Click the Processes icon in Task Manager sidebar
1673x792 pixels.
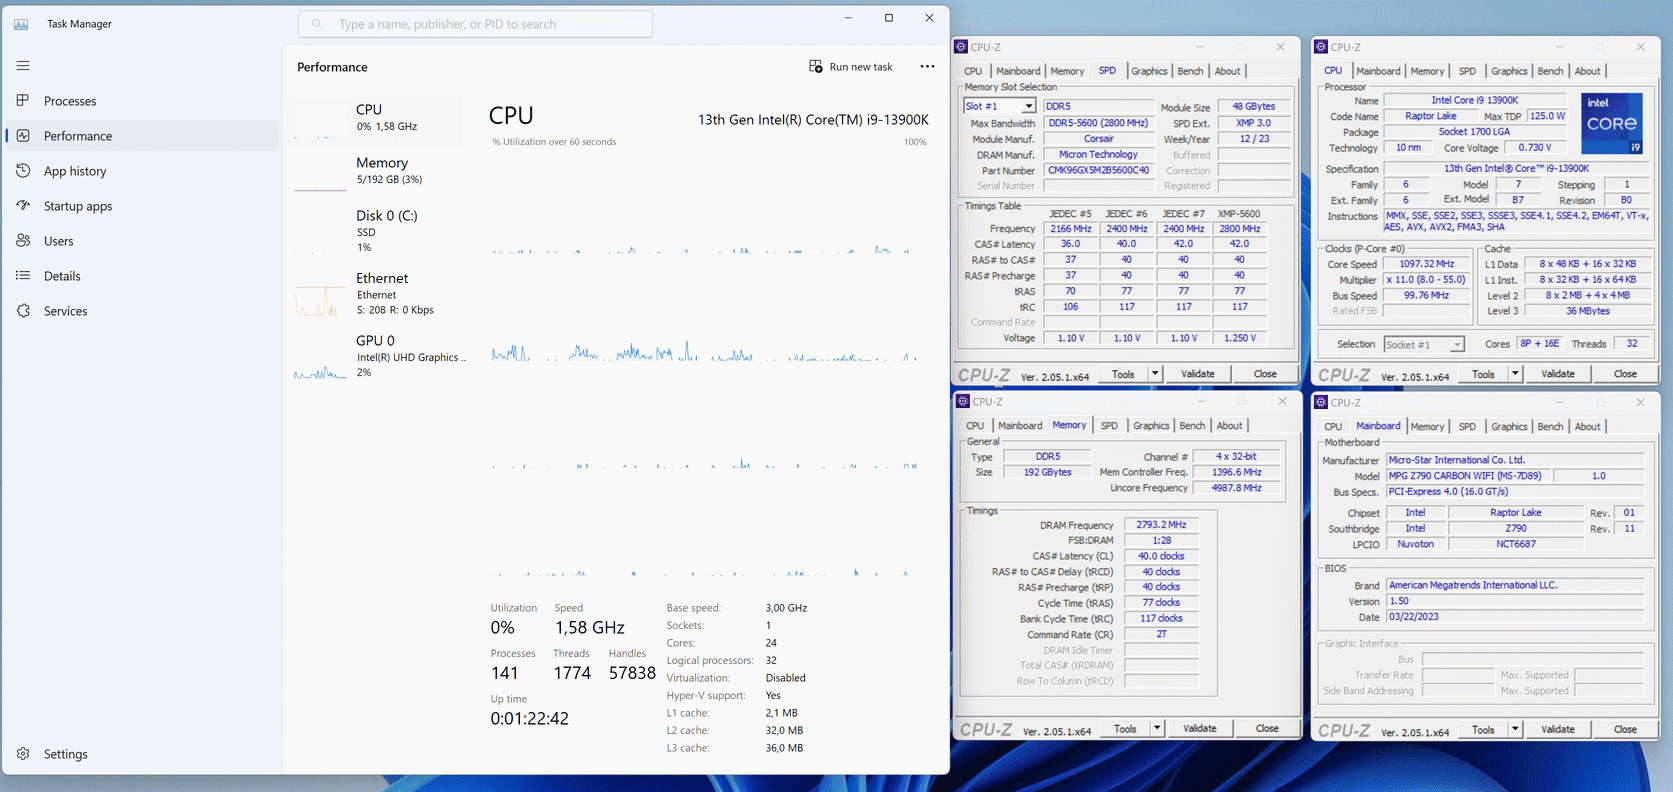point(23,101)
